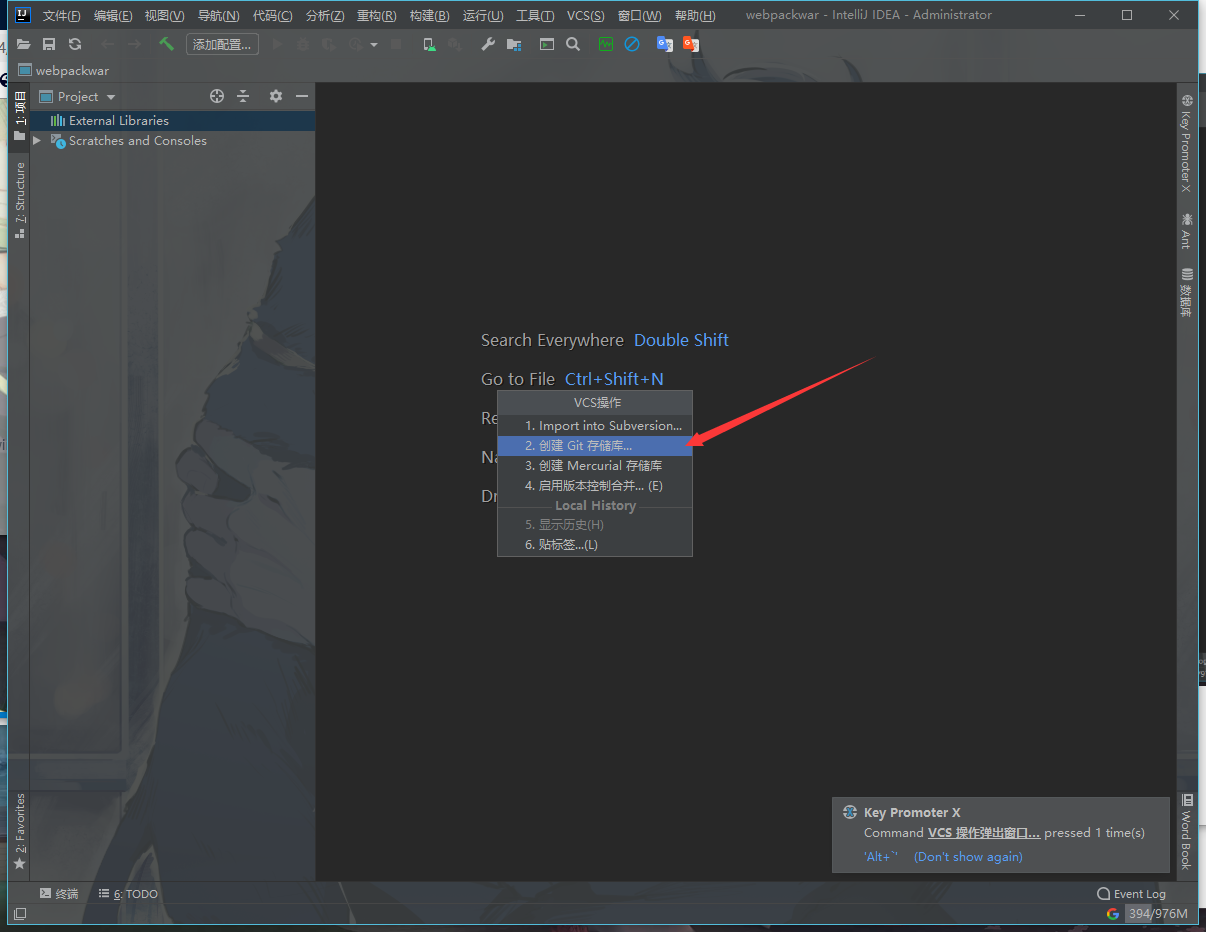Screen dimensions: 1206x932
Task: Open Settings via the wrench icon
Action: (488, 44)
